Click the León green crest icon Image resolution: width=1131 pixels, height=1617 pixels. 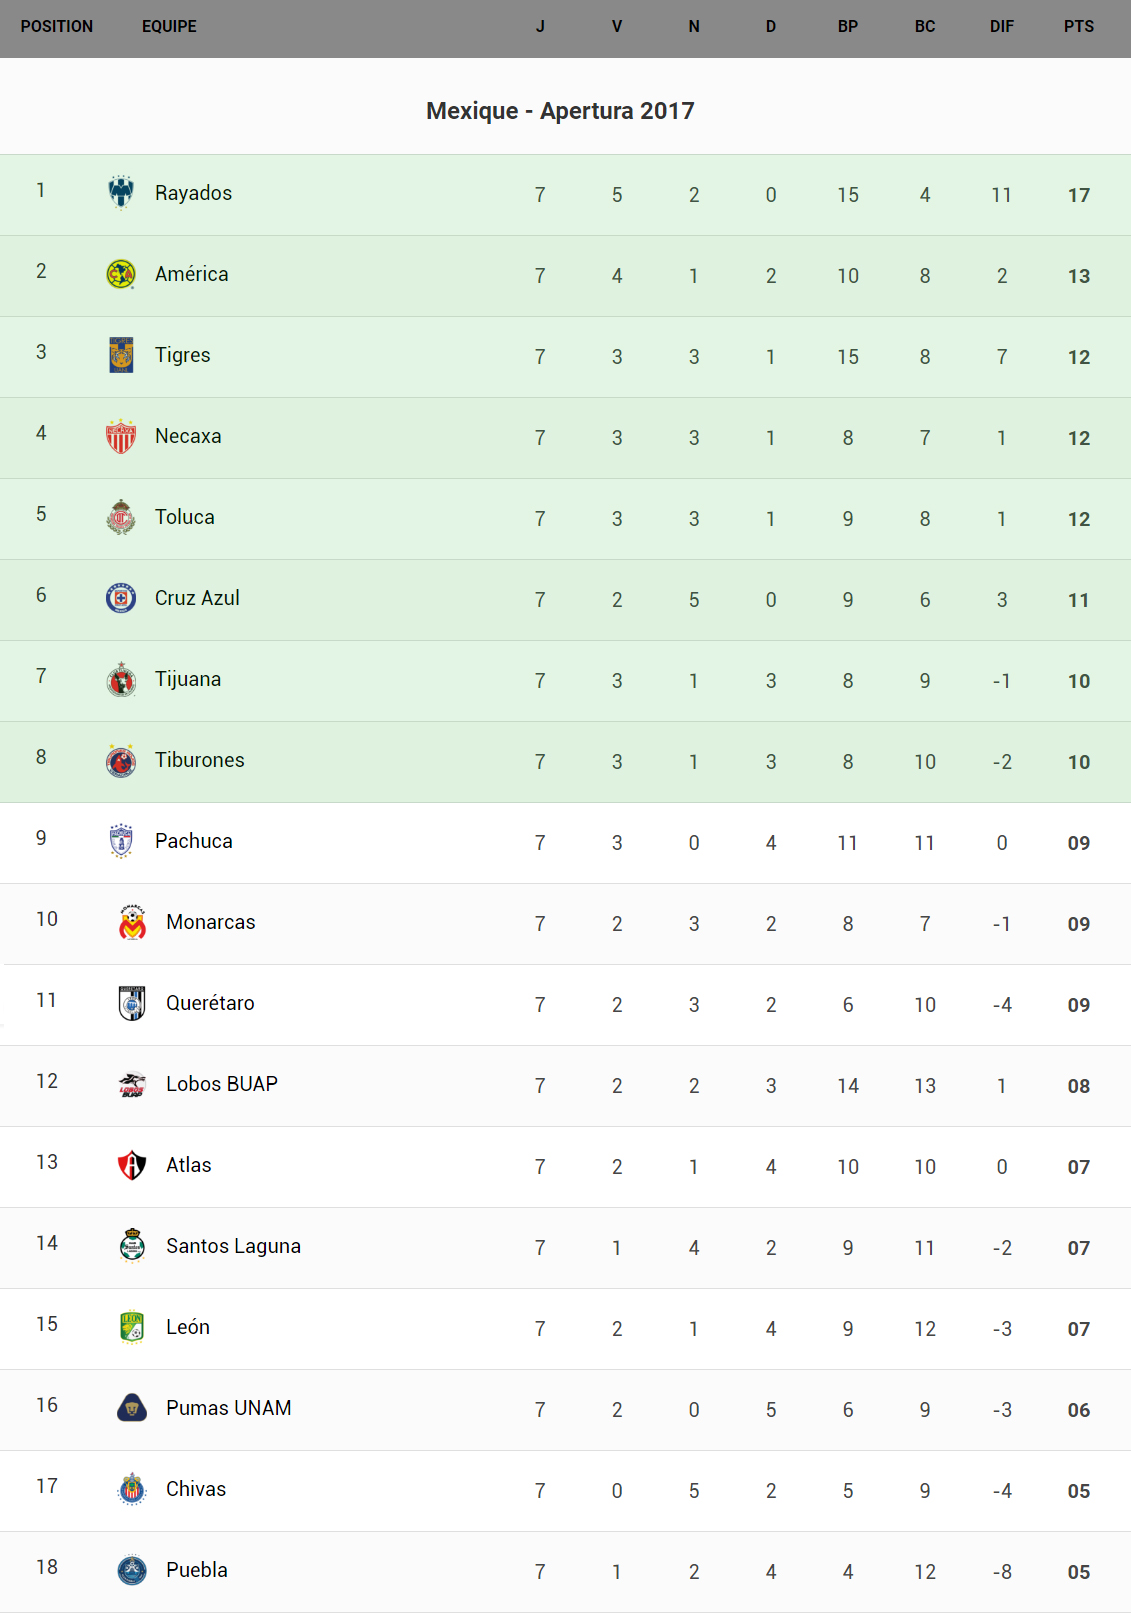click(132, 1327)
